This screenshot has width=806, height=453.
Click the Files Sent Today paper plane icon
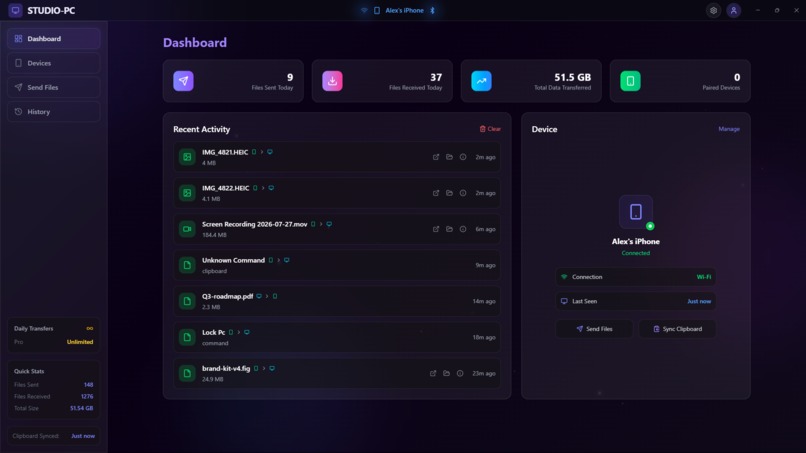click(x=184, y=81)
